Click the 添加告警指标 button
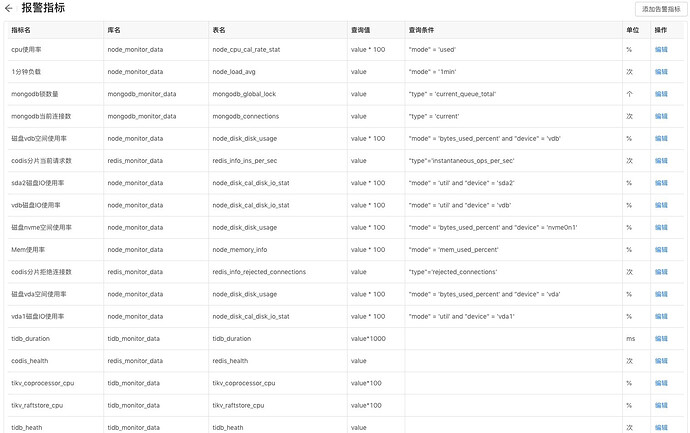 tap(661, 9)
